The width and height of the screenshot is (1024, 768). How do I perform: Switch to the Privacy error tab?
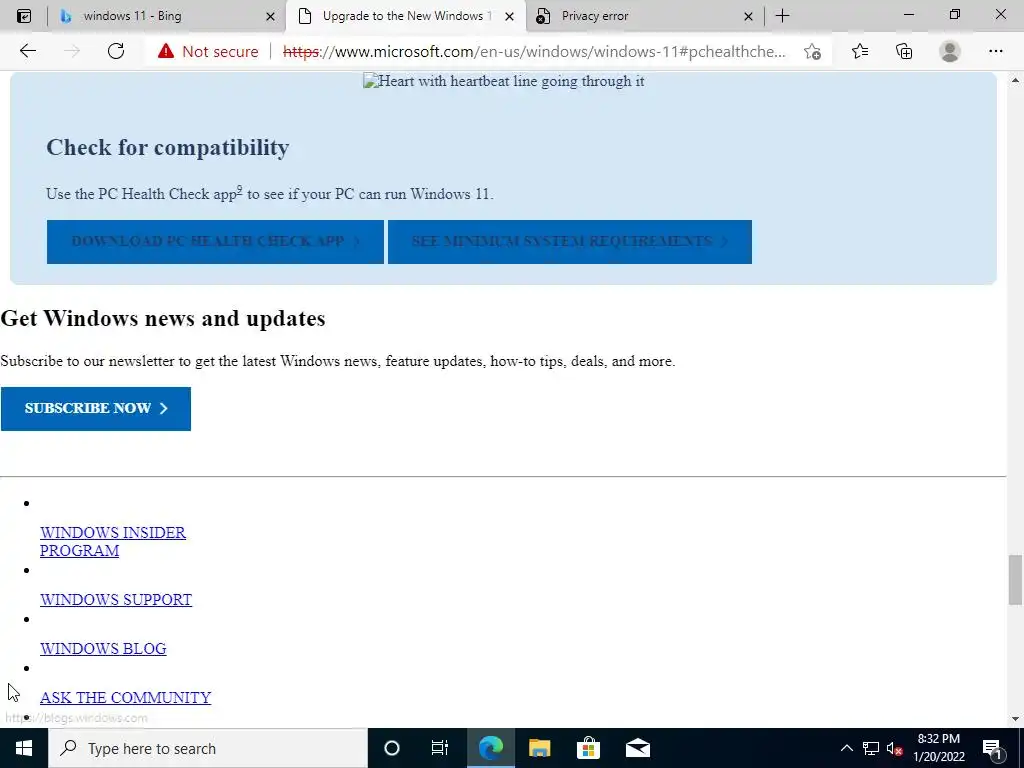pos(645,16)
